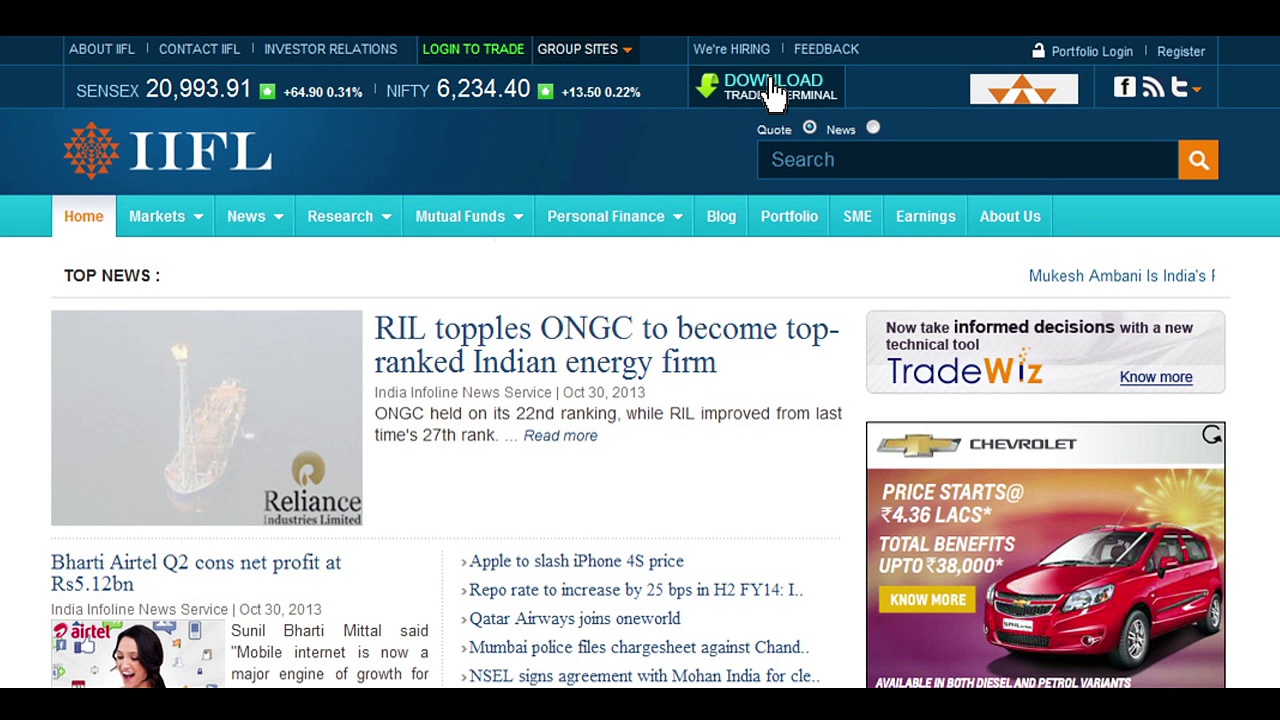Image resolution: width=1280 pixels, height=720 pixels.
Task: Click the Mukesh Ambani ticker headline
Action: click(1122, 276)
